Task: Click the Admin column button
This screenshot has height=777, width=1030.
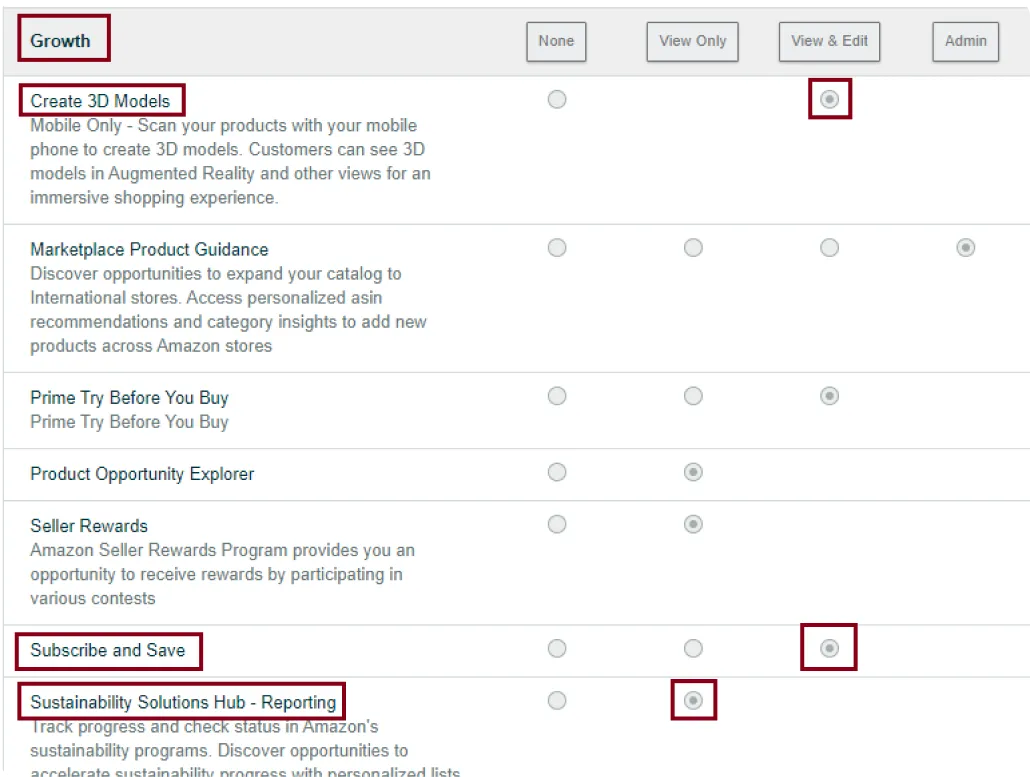Action: pyautogui.click(x=965, y=41)
